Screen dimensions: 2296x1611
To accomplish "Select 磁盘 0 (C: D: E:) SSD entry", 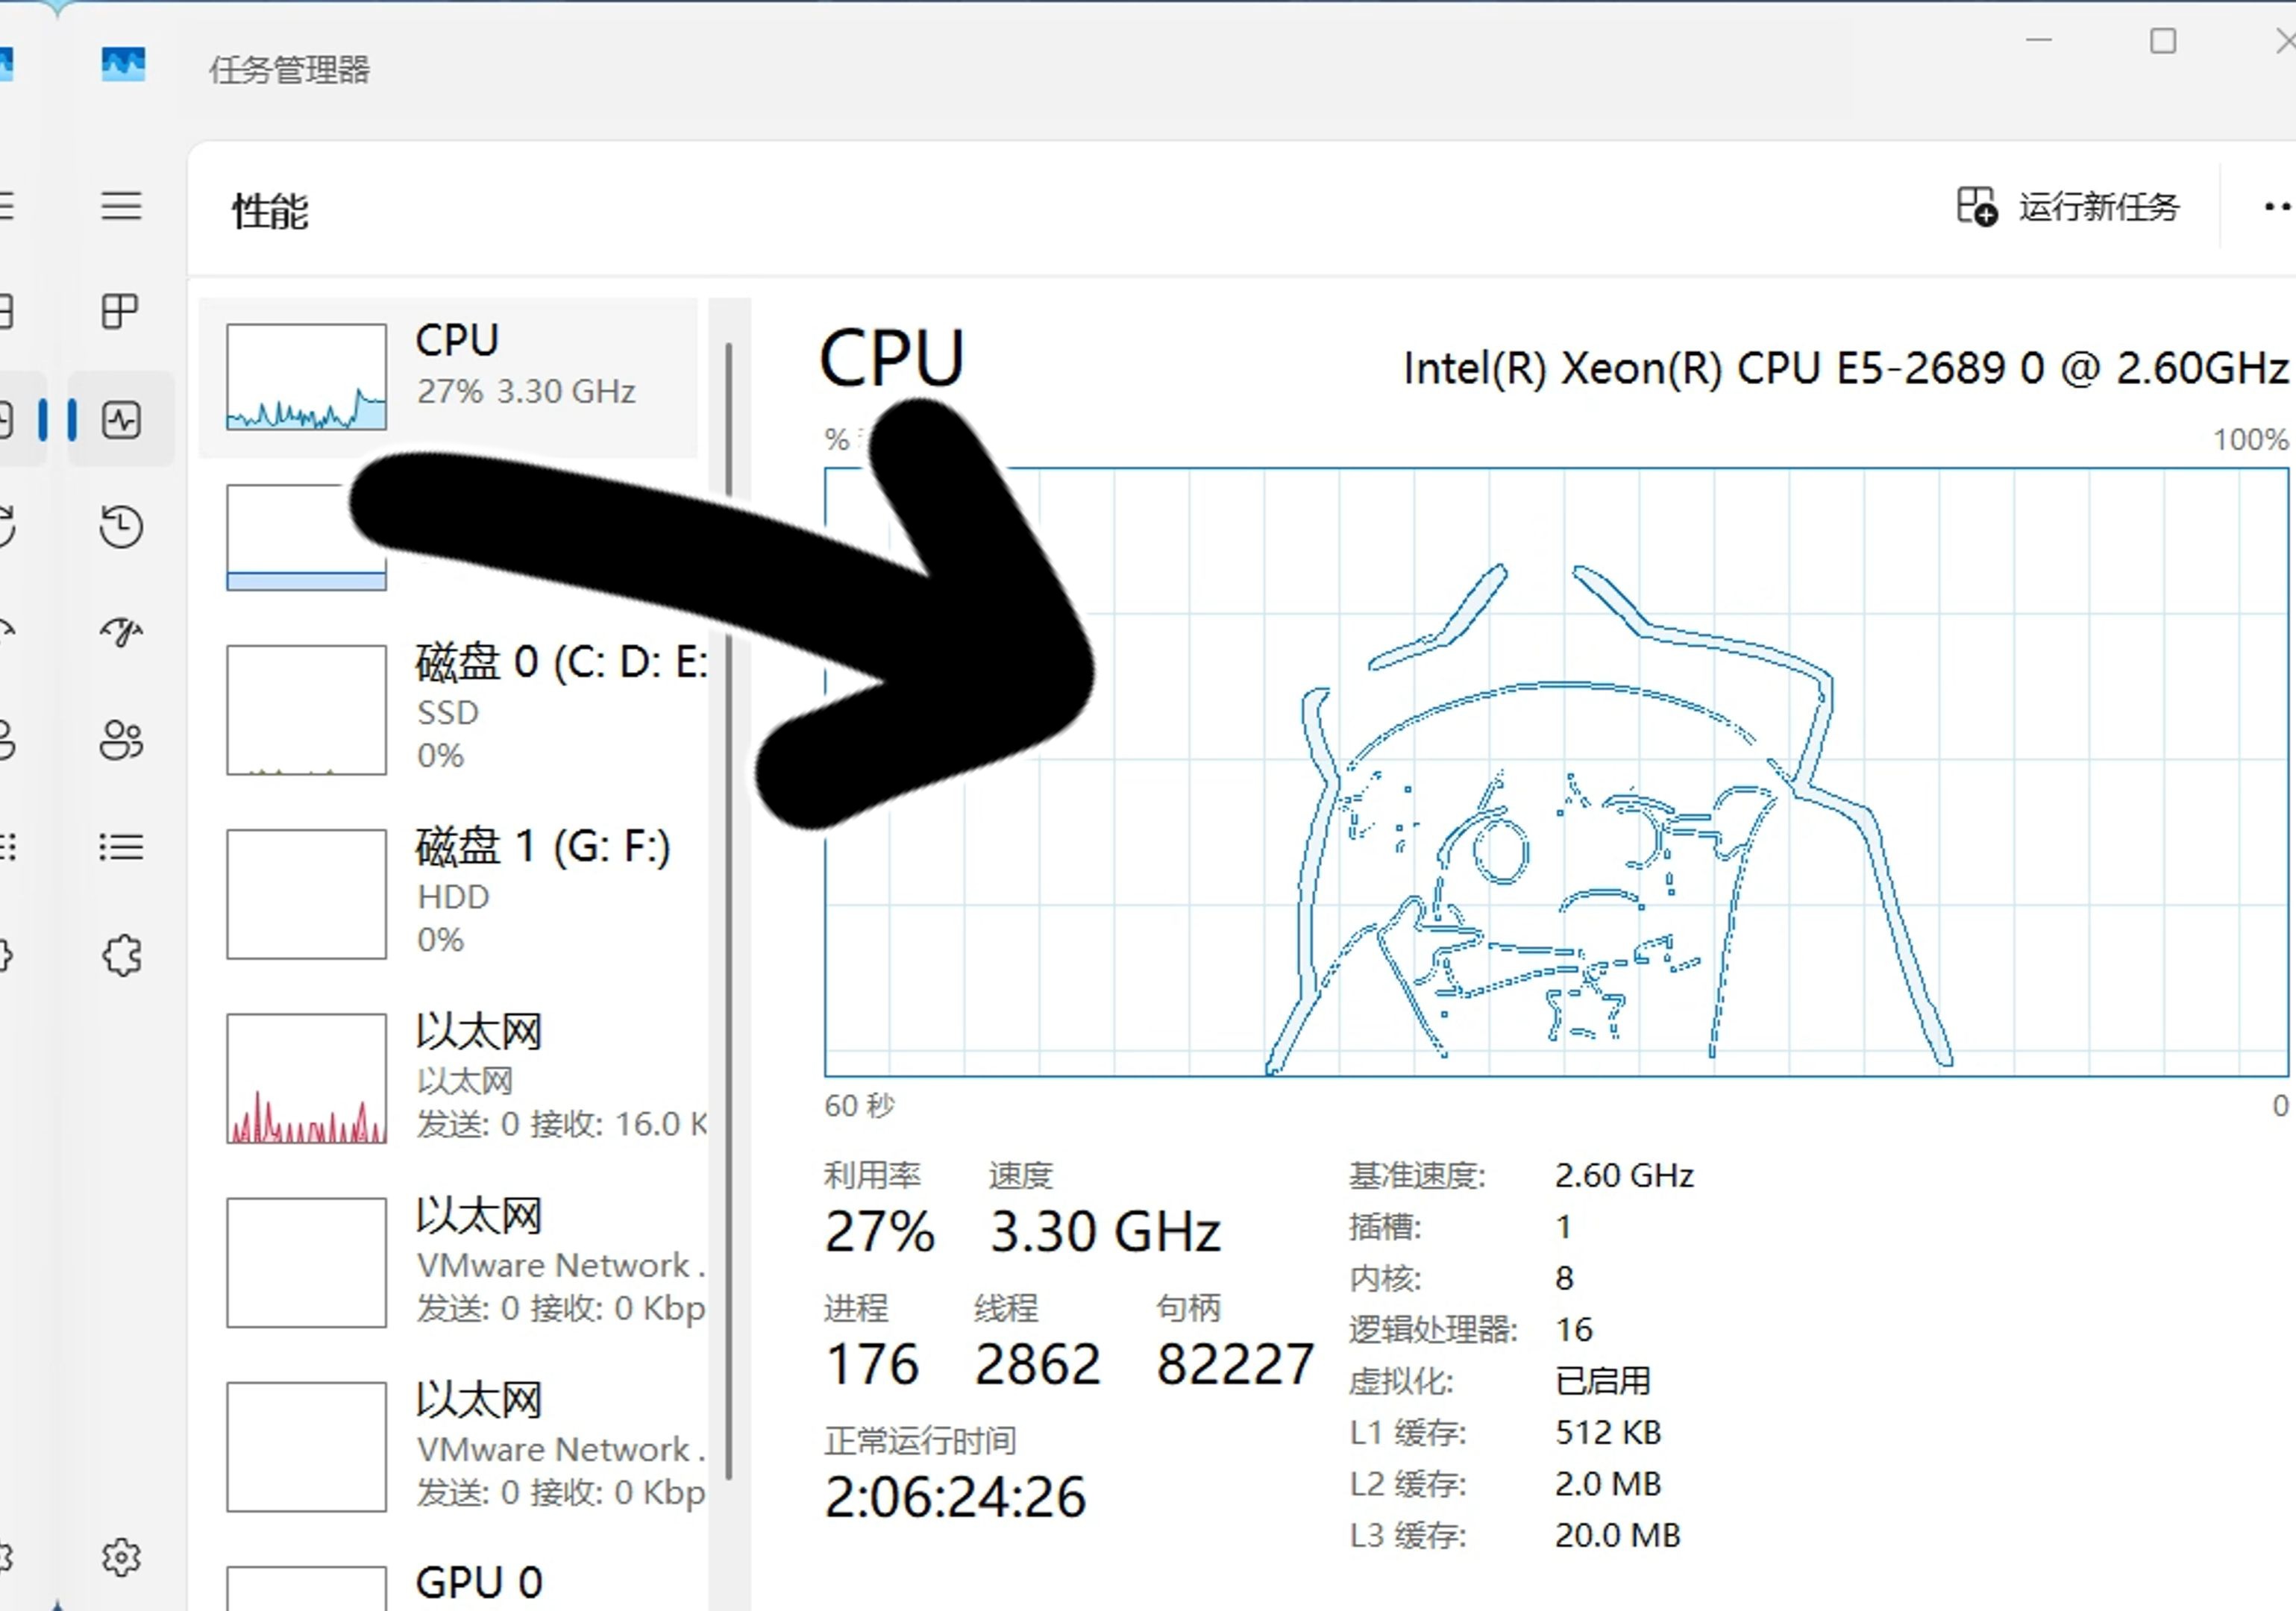I will (448, 709).
